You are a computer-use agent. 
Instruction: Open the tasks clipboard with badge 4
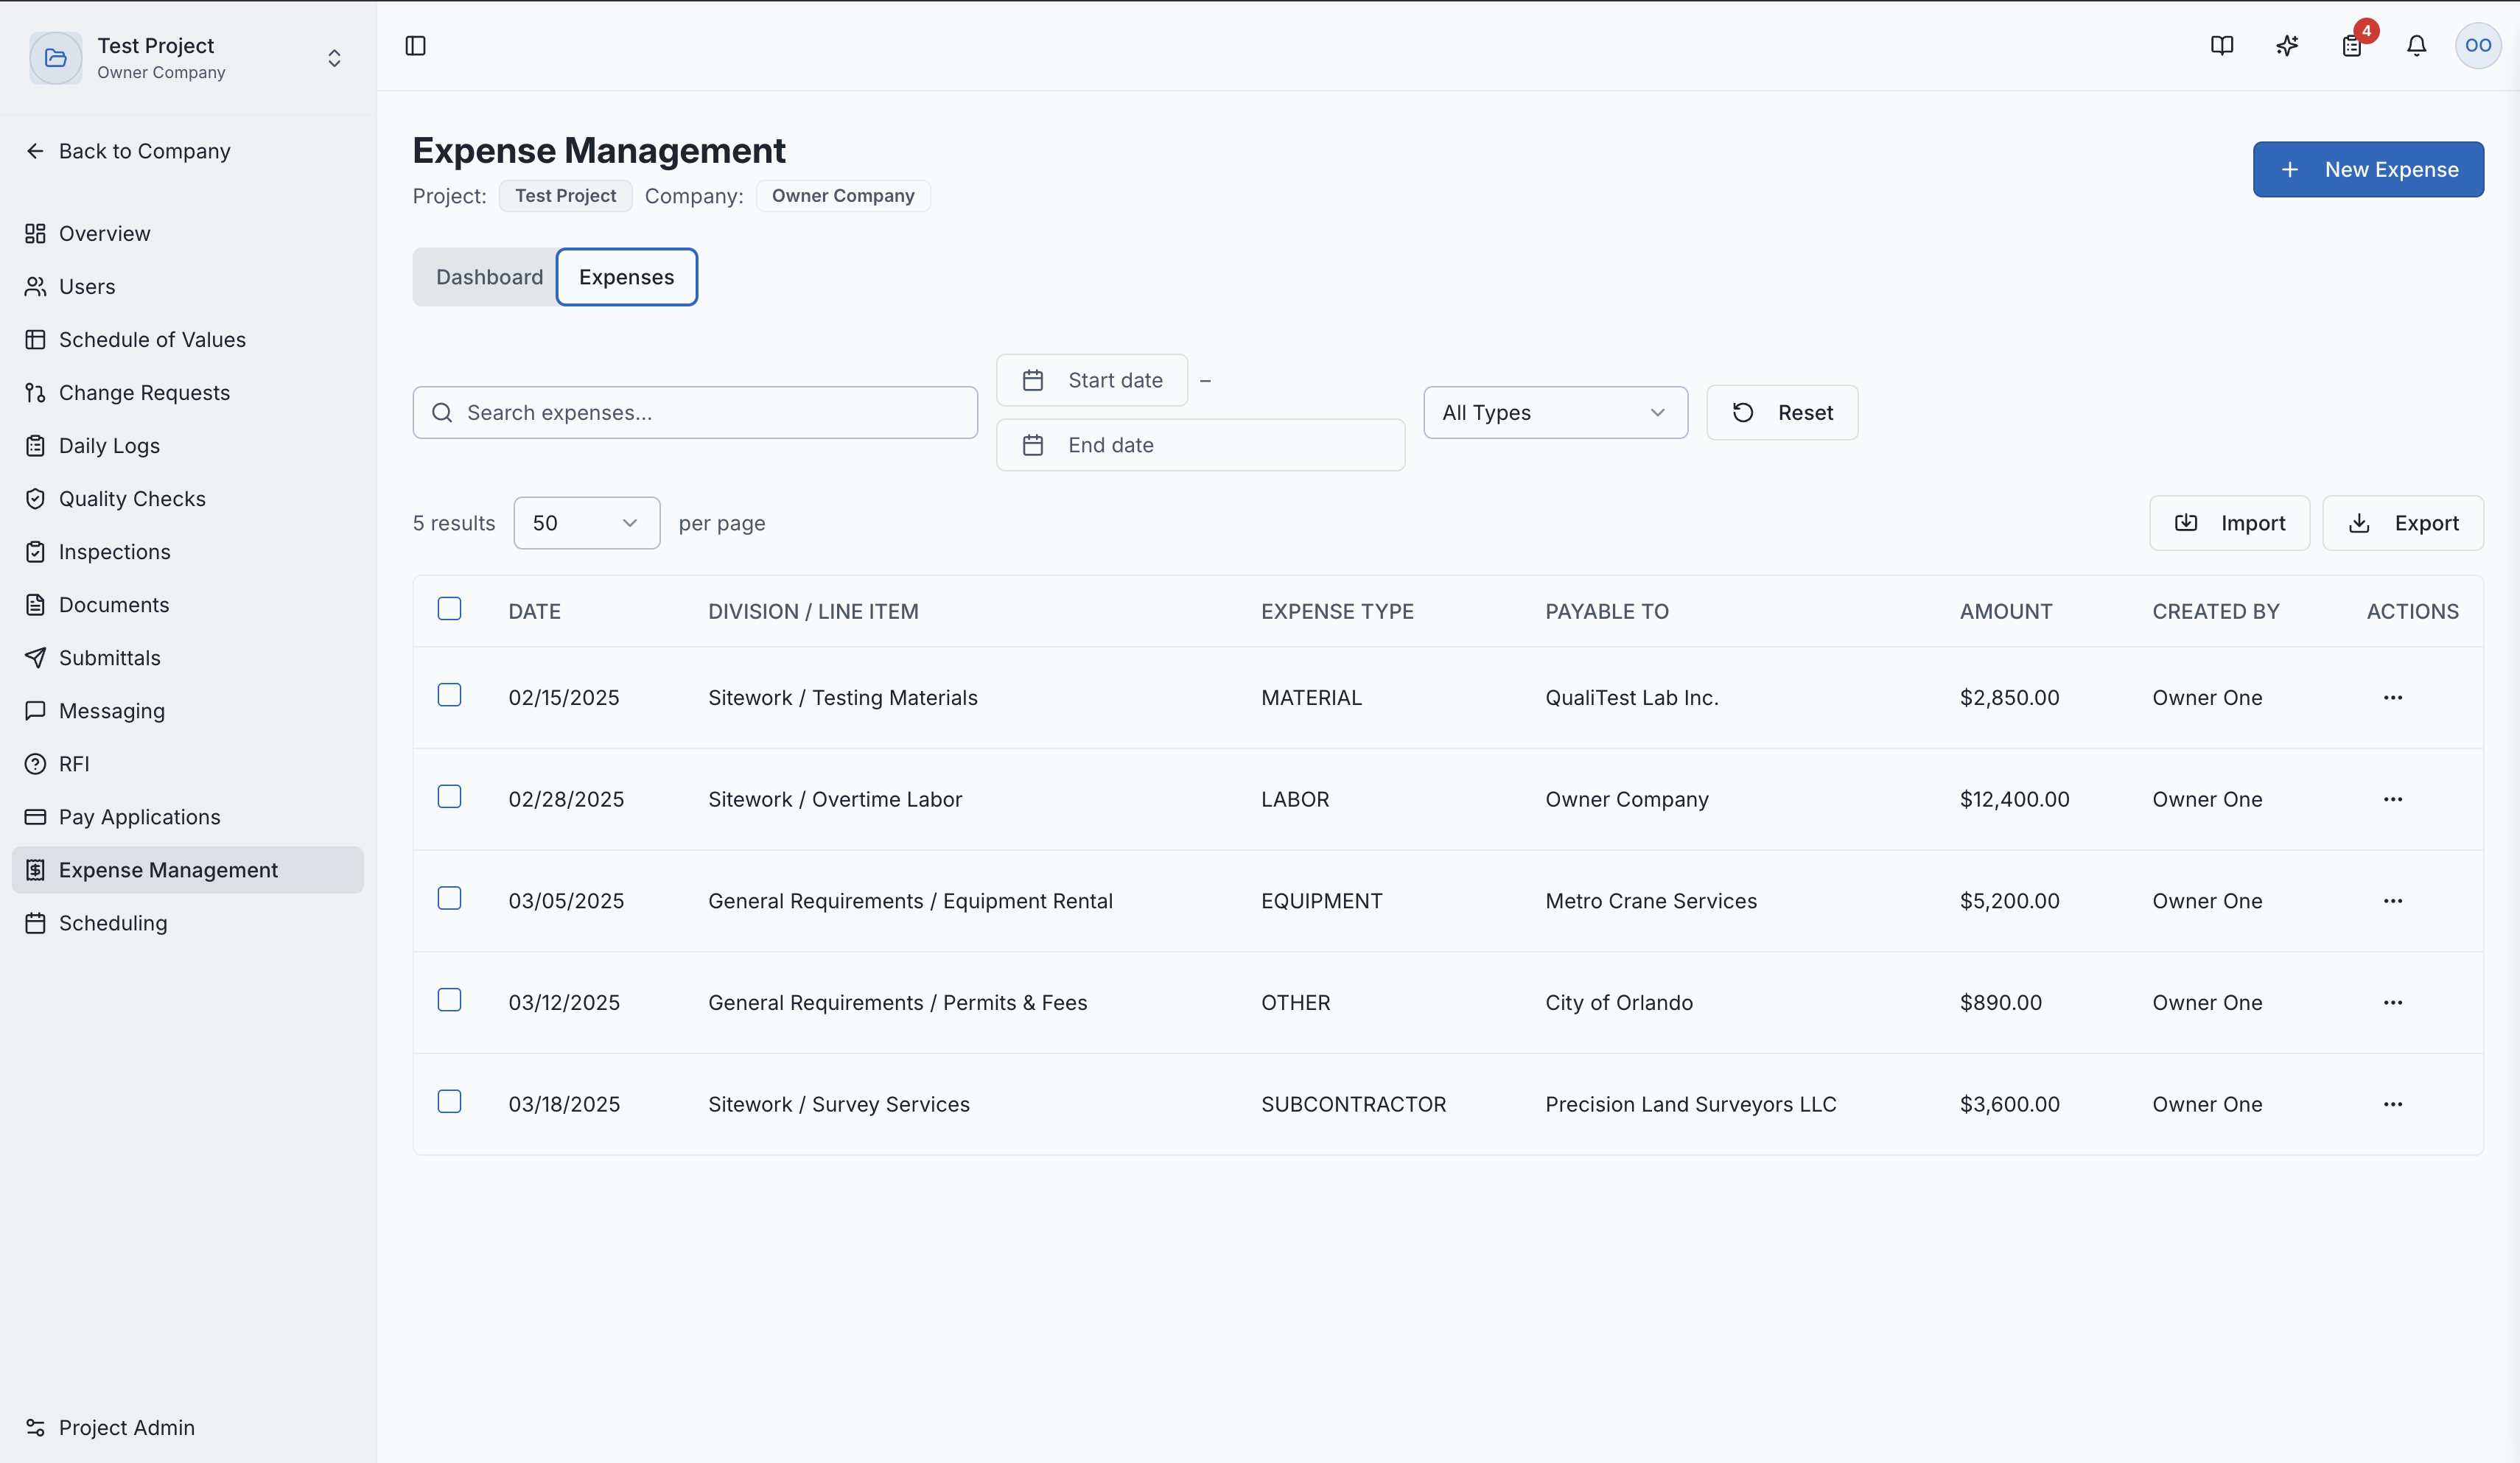click(x=2352, y=46)
